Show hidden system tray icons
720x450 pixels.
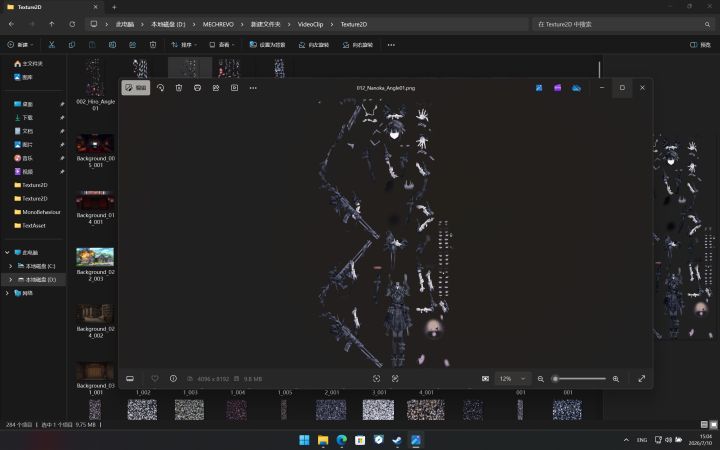click(x=626, y=440)
